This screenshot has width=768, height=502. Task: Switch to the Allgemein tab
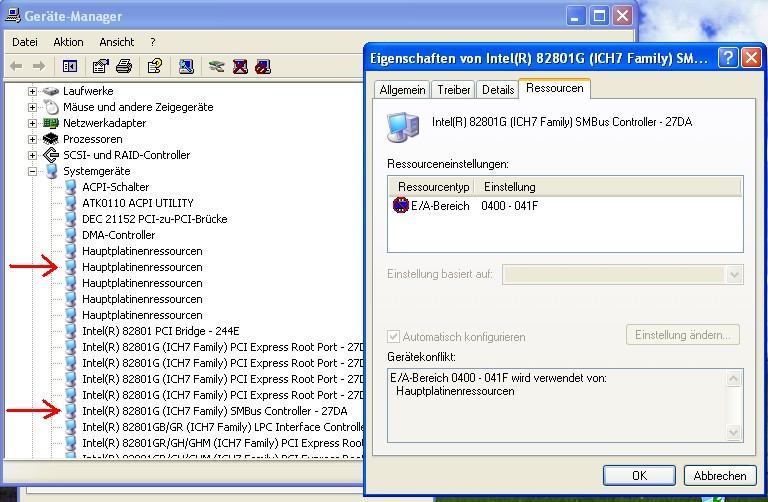402,90
